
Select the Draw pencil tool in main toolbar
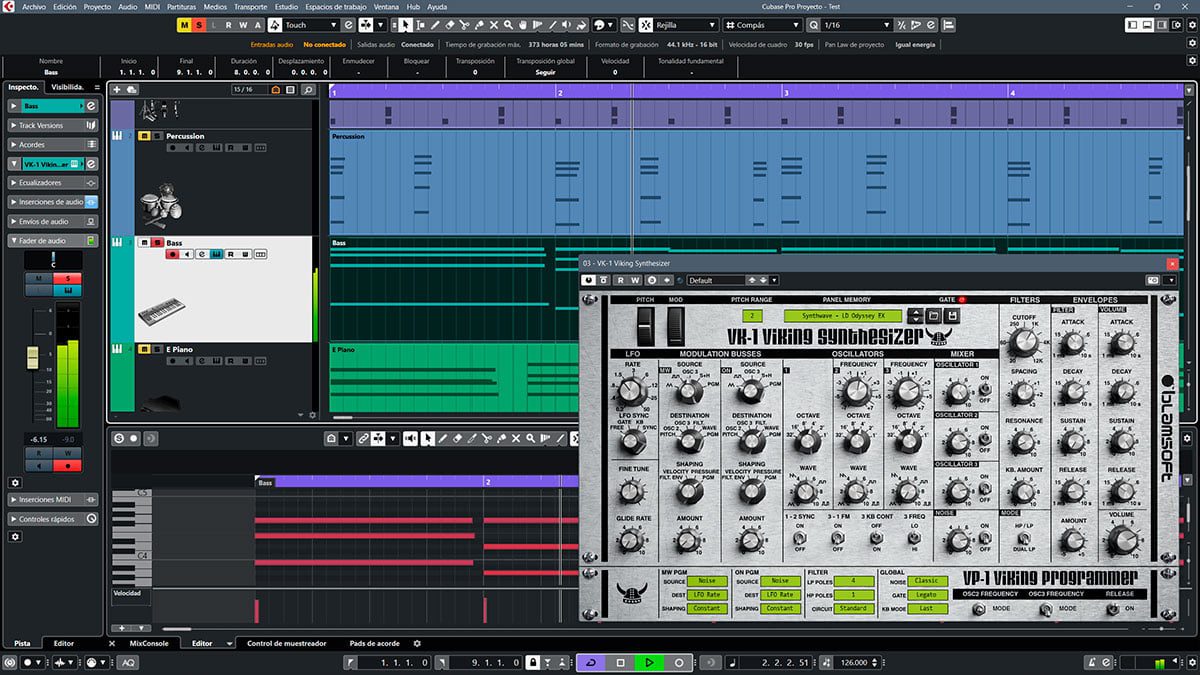436,24
